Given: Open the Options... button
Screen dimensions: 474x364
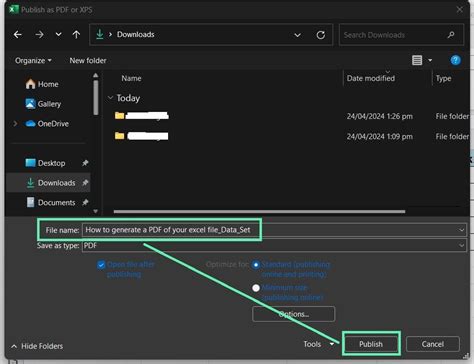Looking at the screenshot, I should pos(294,314).
